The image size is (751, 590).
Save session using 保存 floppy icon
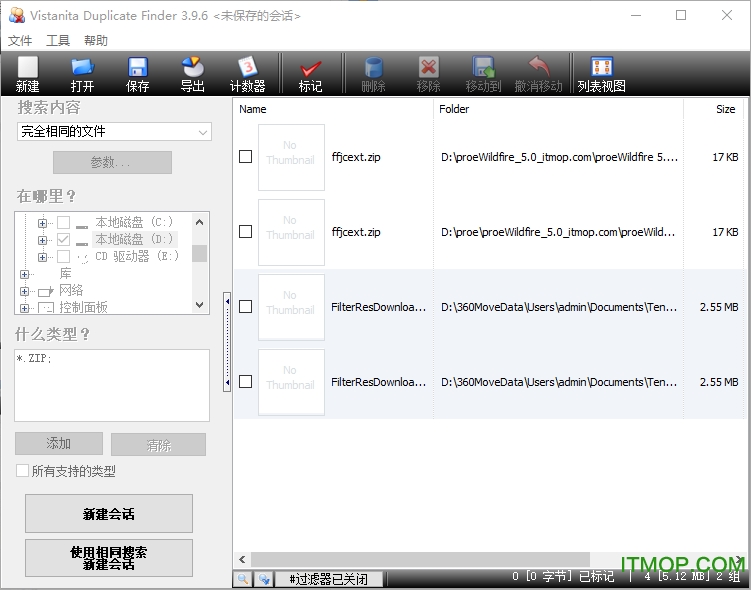pos(137,73)
